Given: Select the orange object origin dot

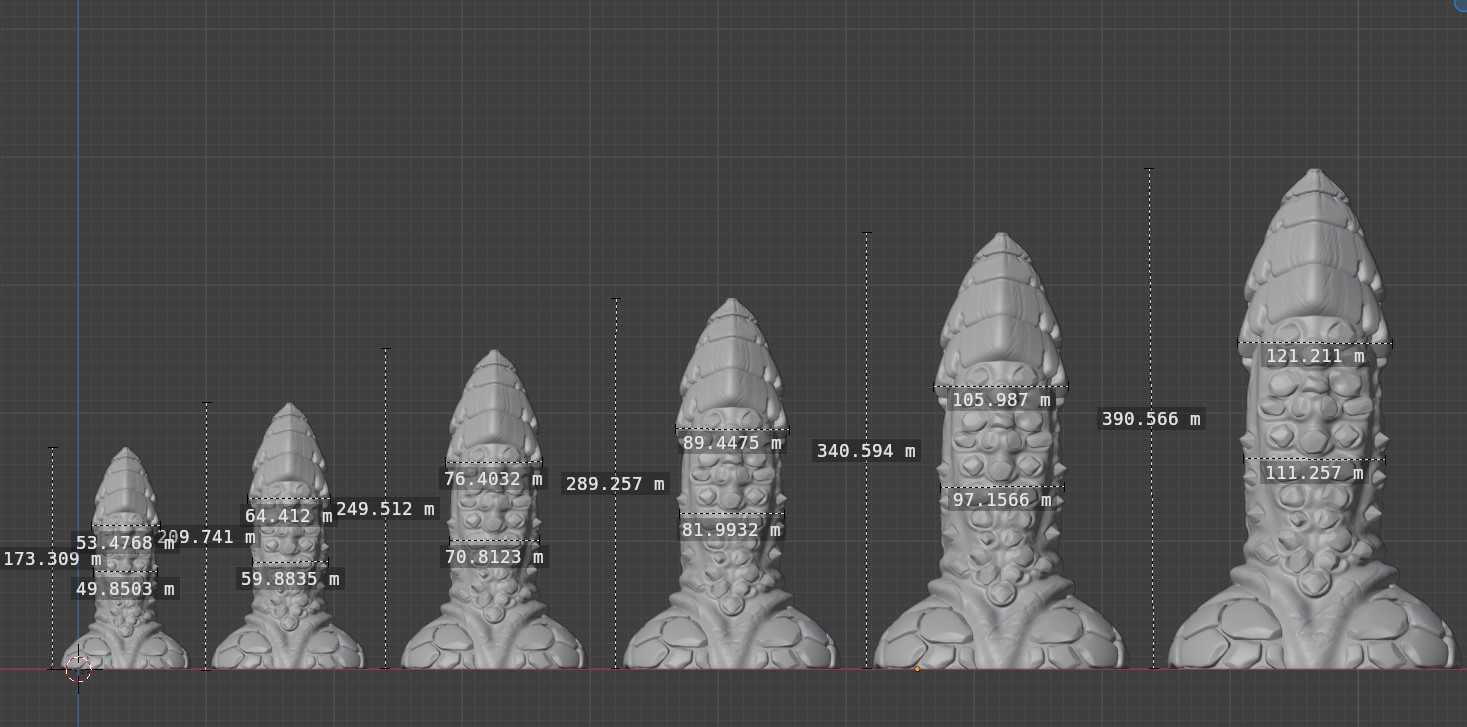Looking at the screenshot, I should 917,669.
